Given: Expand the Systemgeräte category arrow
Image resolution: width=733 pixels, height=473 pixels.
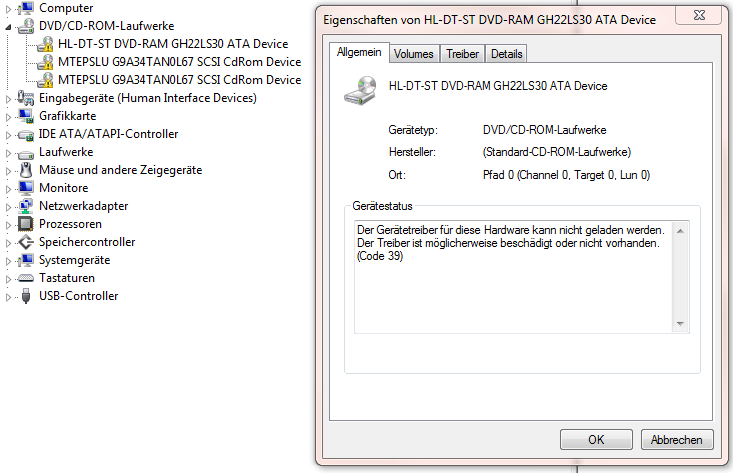Looking at the screenshot, I should (x=8, y=261).
